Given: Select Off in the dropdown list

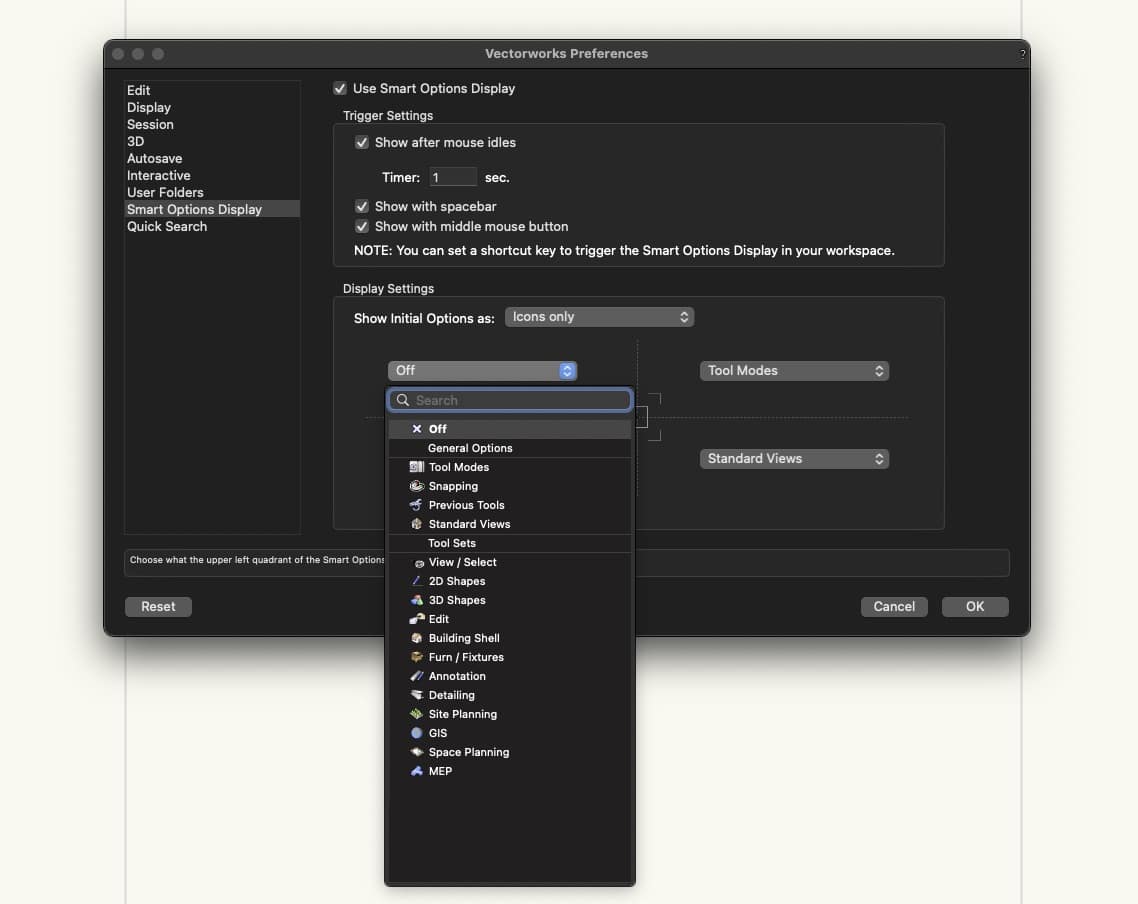Looking at the screenshot, I should tap(509, 429).
